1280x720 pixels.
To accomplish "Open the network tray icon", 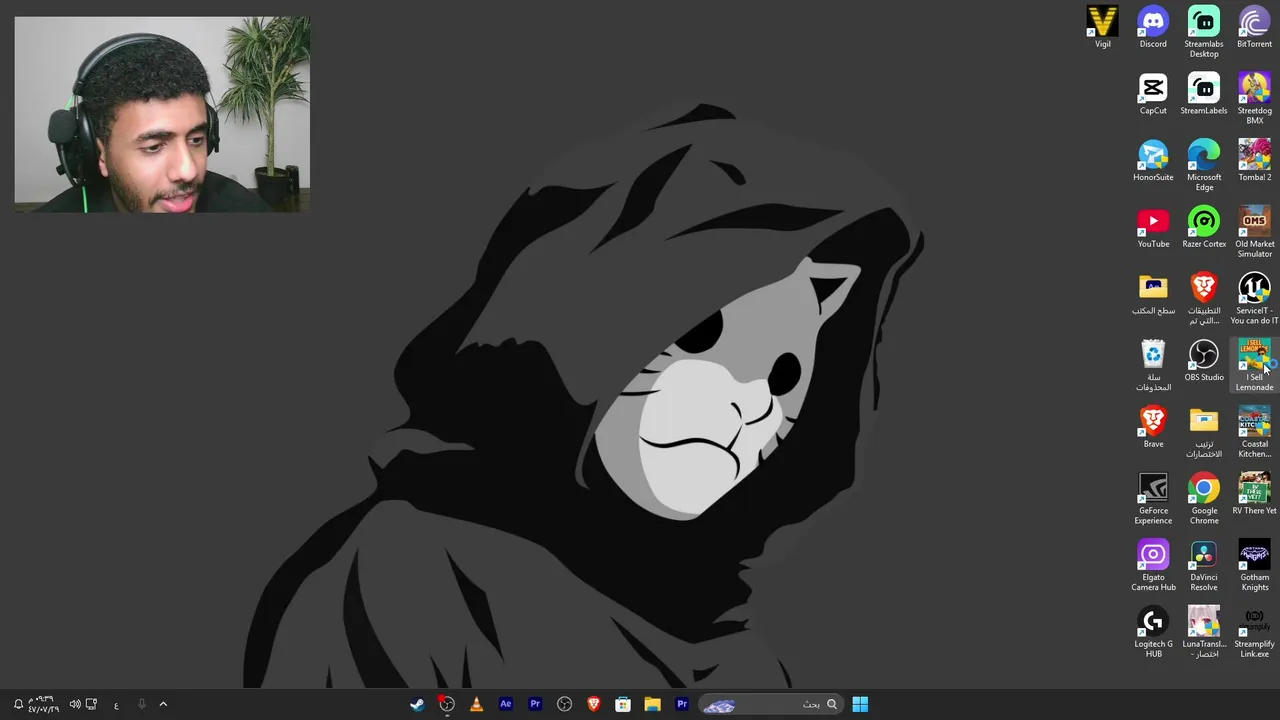I will click(91, 704).
